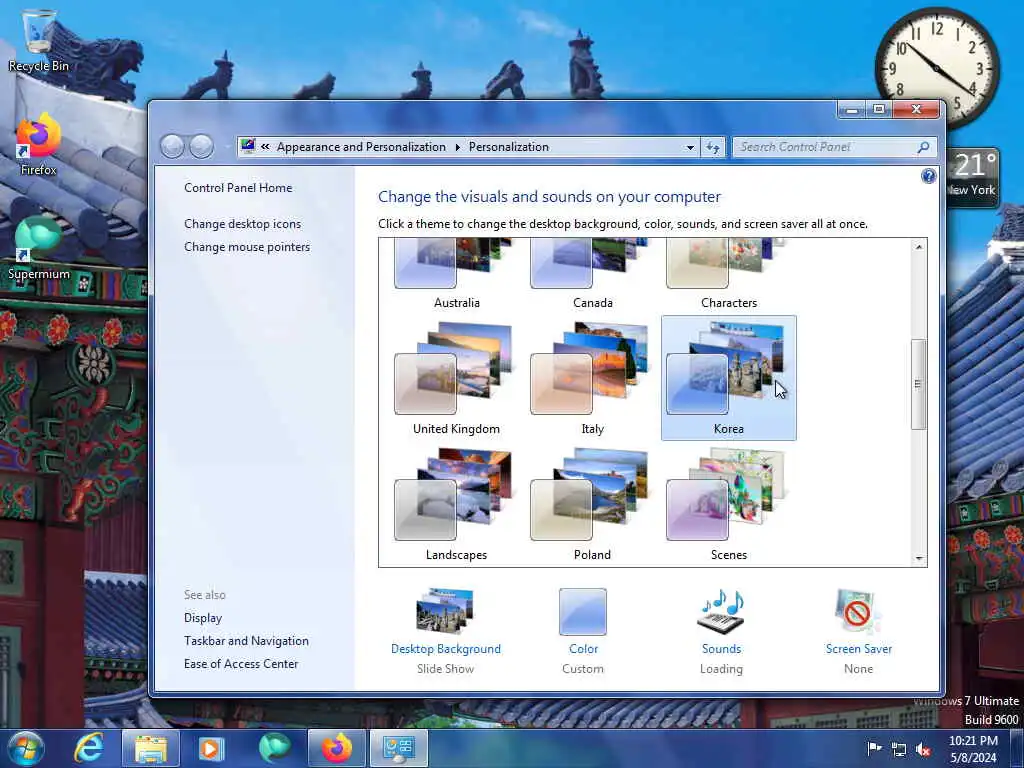
Task: Click the theme list scrollbar thumb
Action: click(919, 384)
